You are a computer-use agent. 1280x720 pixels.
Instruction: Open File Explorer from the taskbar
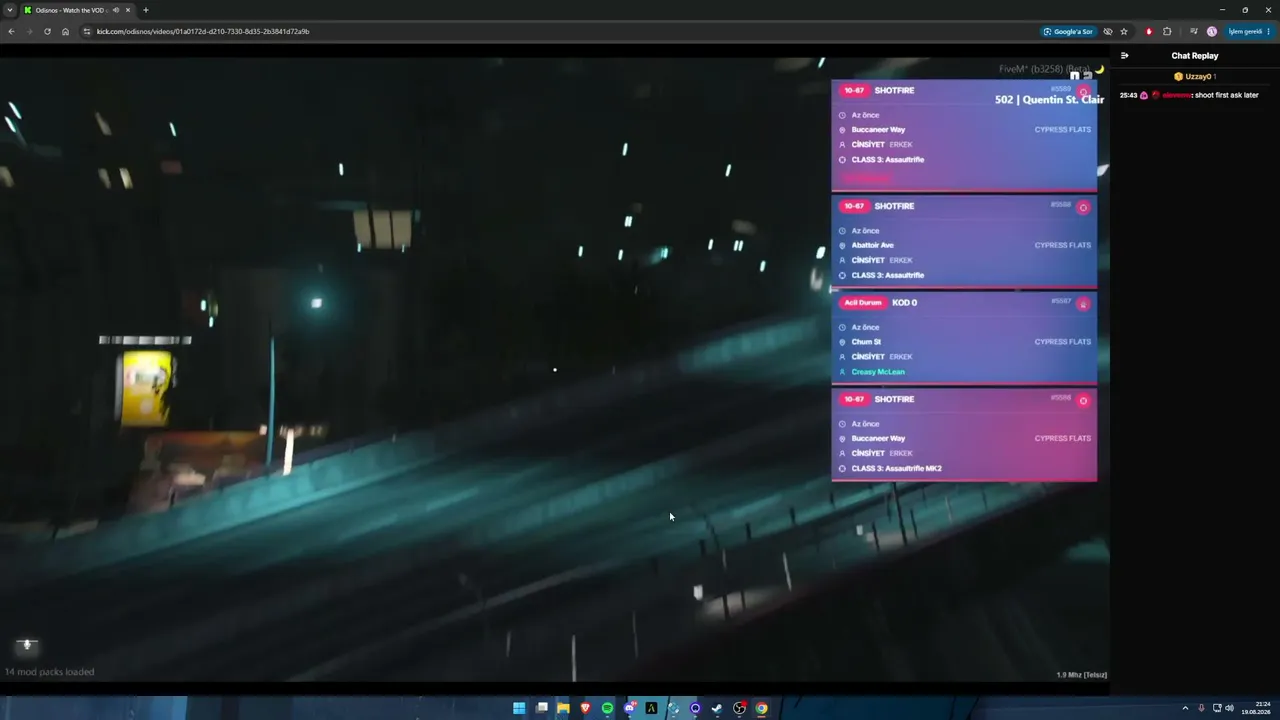click(x=563, y=708)
